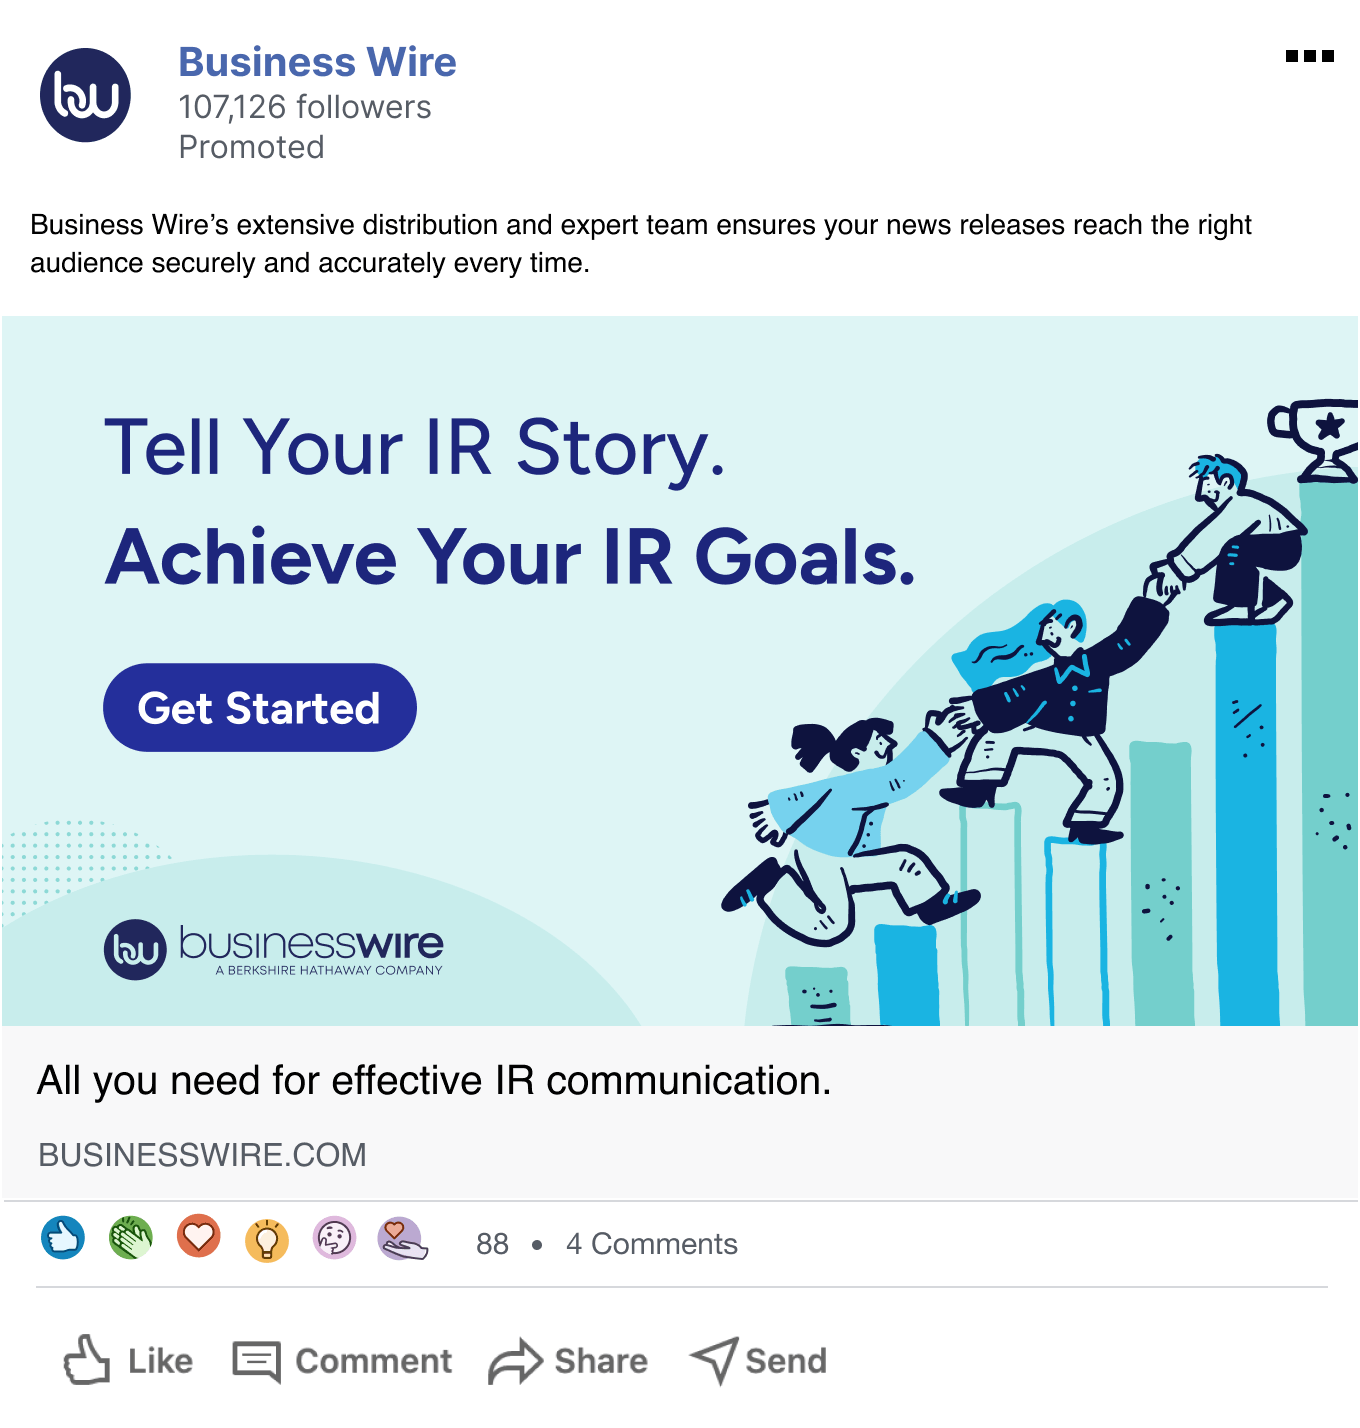Send the post via message
Screen dimensions: 1360x1428
pos(759,1360)
